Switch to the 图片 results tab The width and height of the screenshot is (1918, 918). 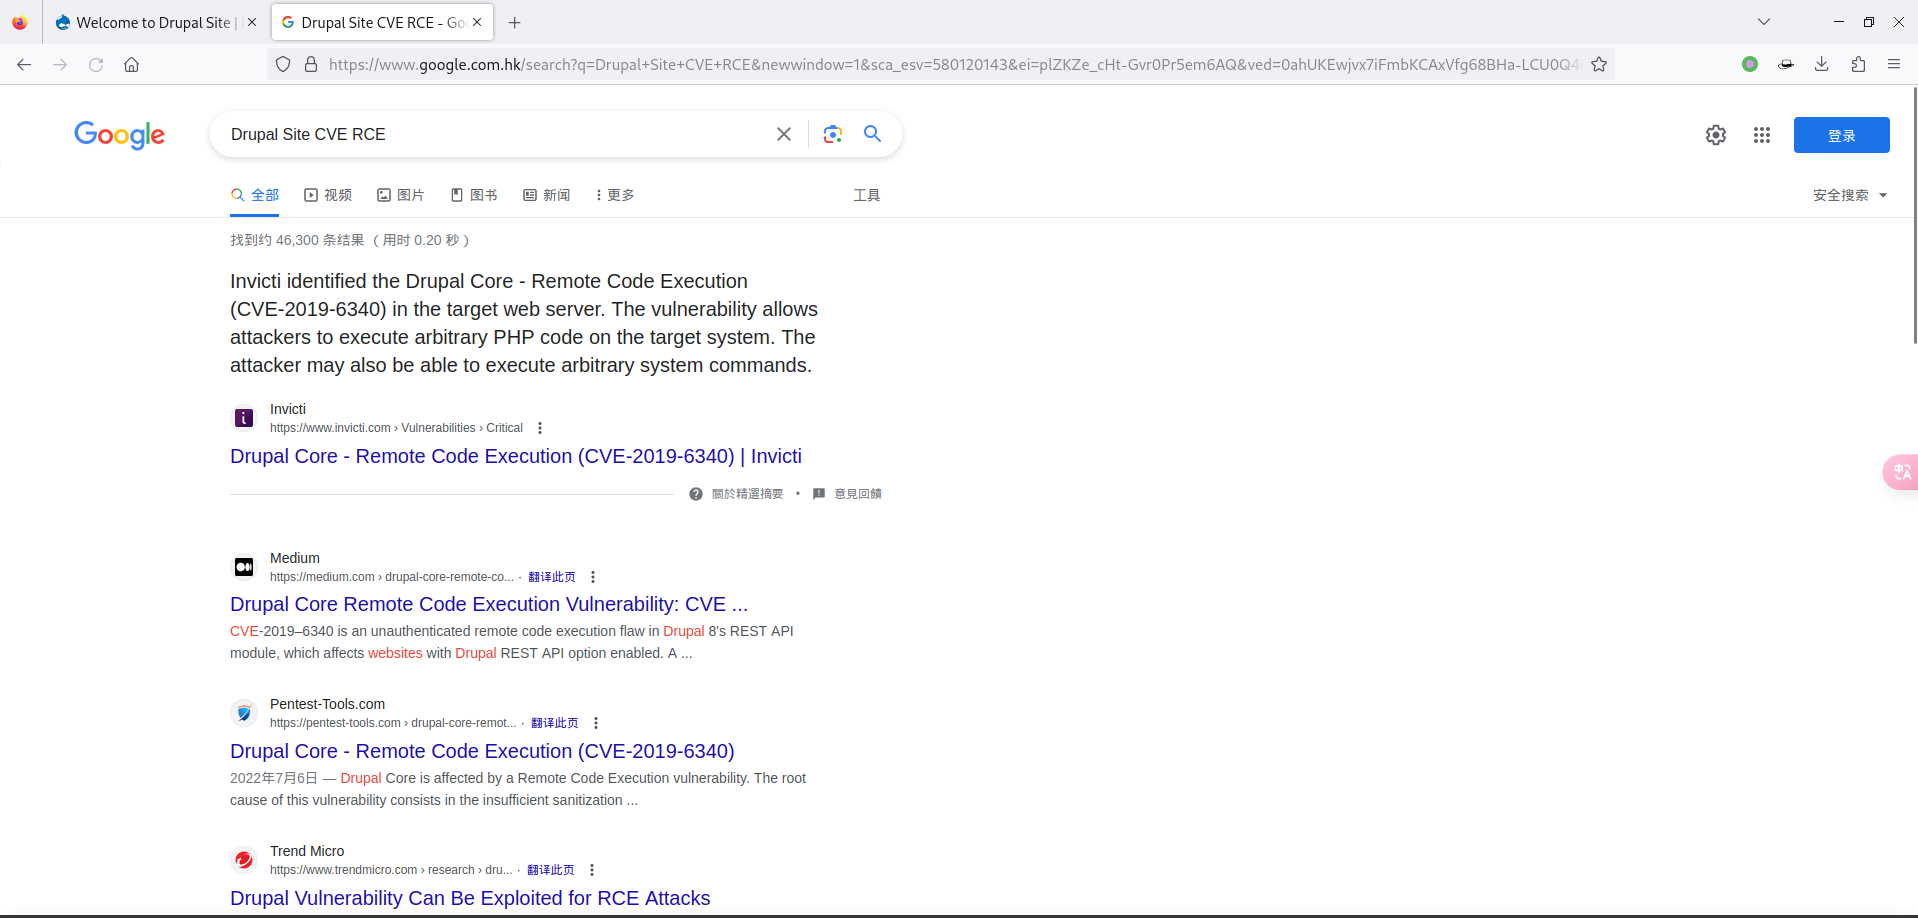401,195
